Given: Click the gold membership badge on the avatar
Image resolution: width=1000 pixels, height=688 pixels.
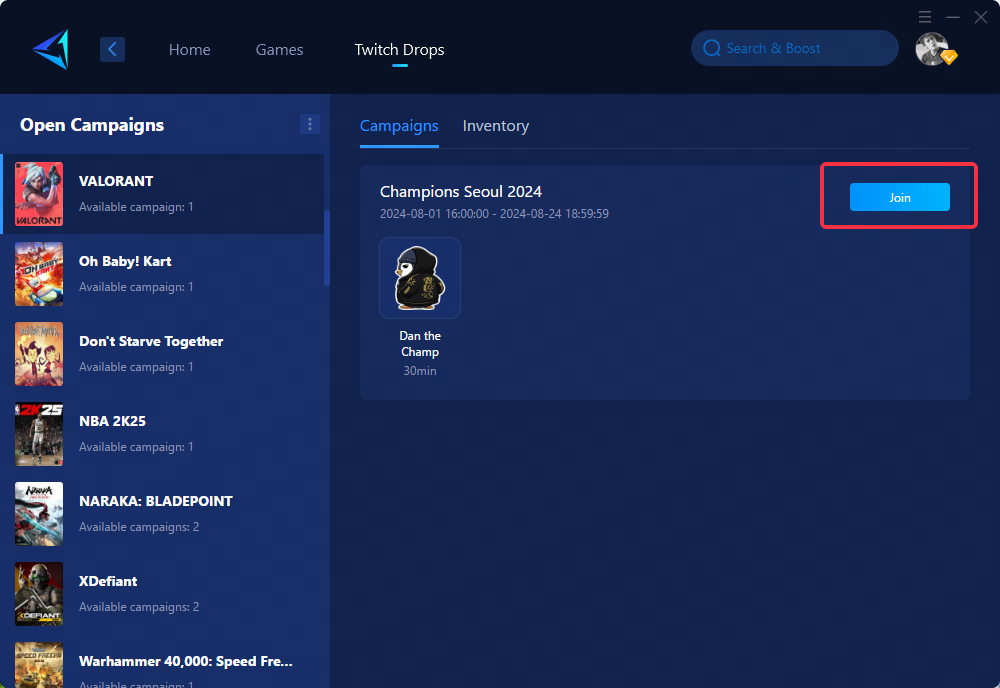Looking at the screenshot, I should coord(949,57).
